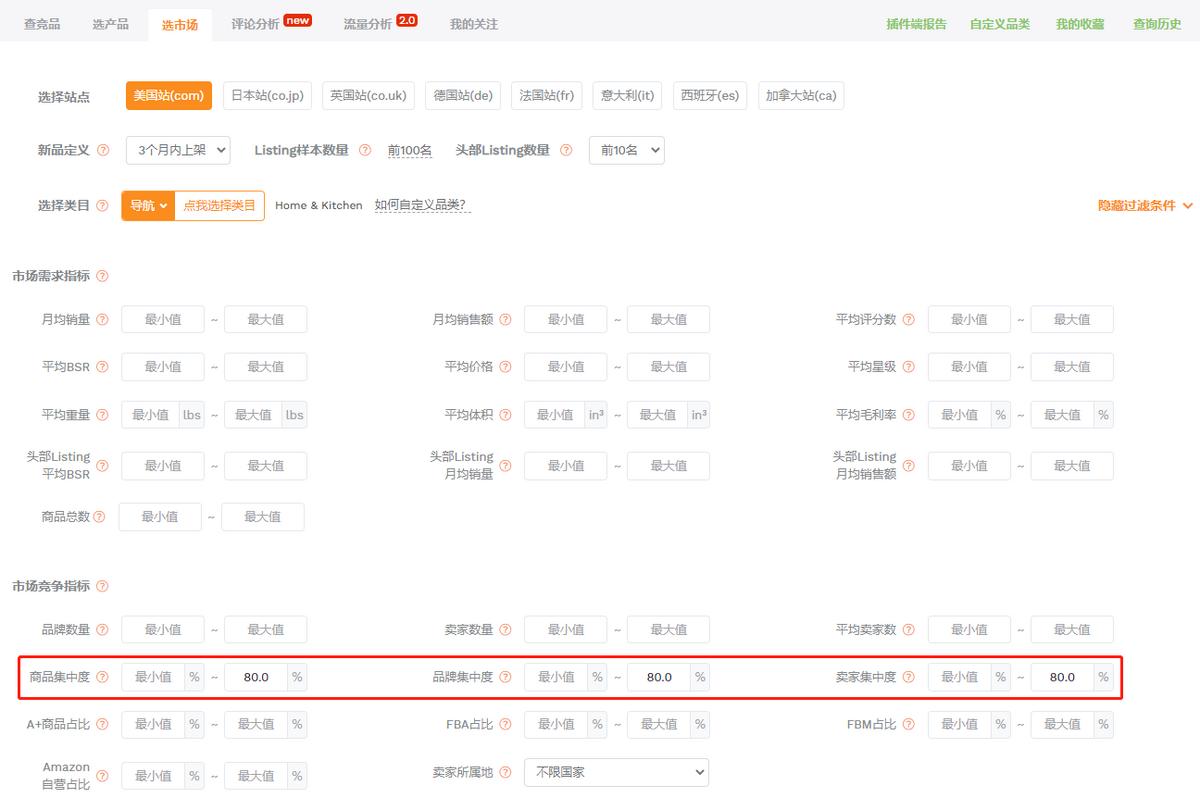Click the help icon beside 平均BSR
This screenshot has width=1200, height=808.
tap(103, 367)
